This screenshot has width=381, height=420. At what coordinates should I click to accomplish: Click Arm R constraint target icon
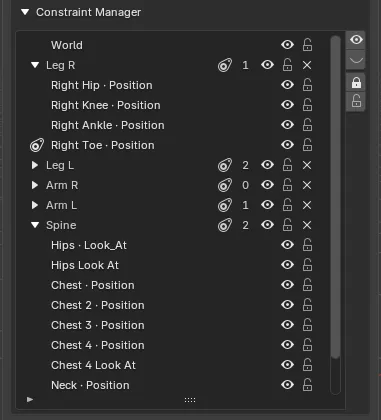(225, 185)
